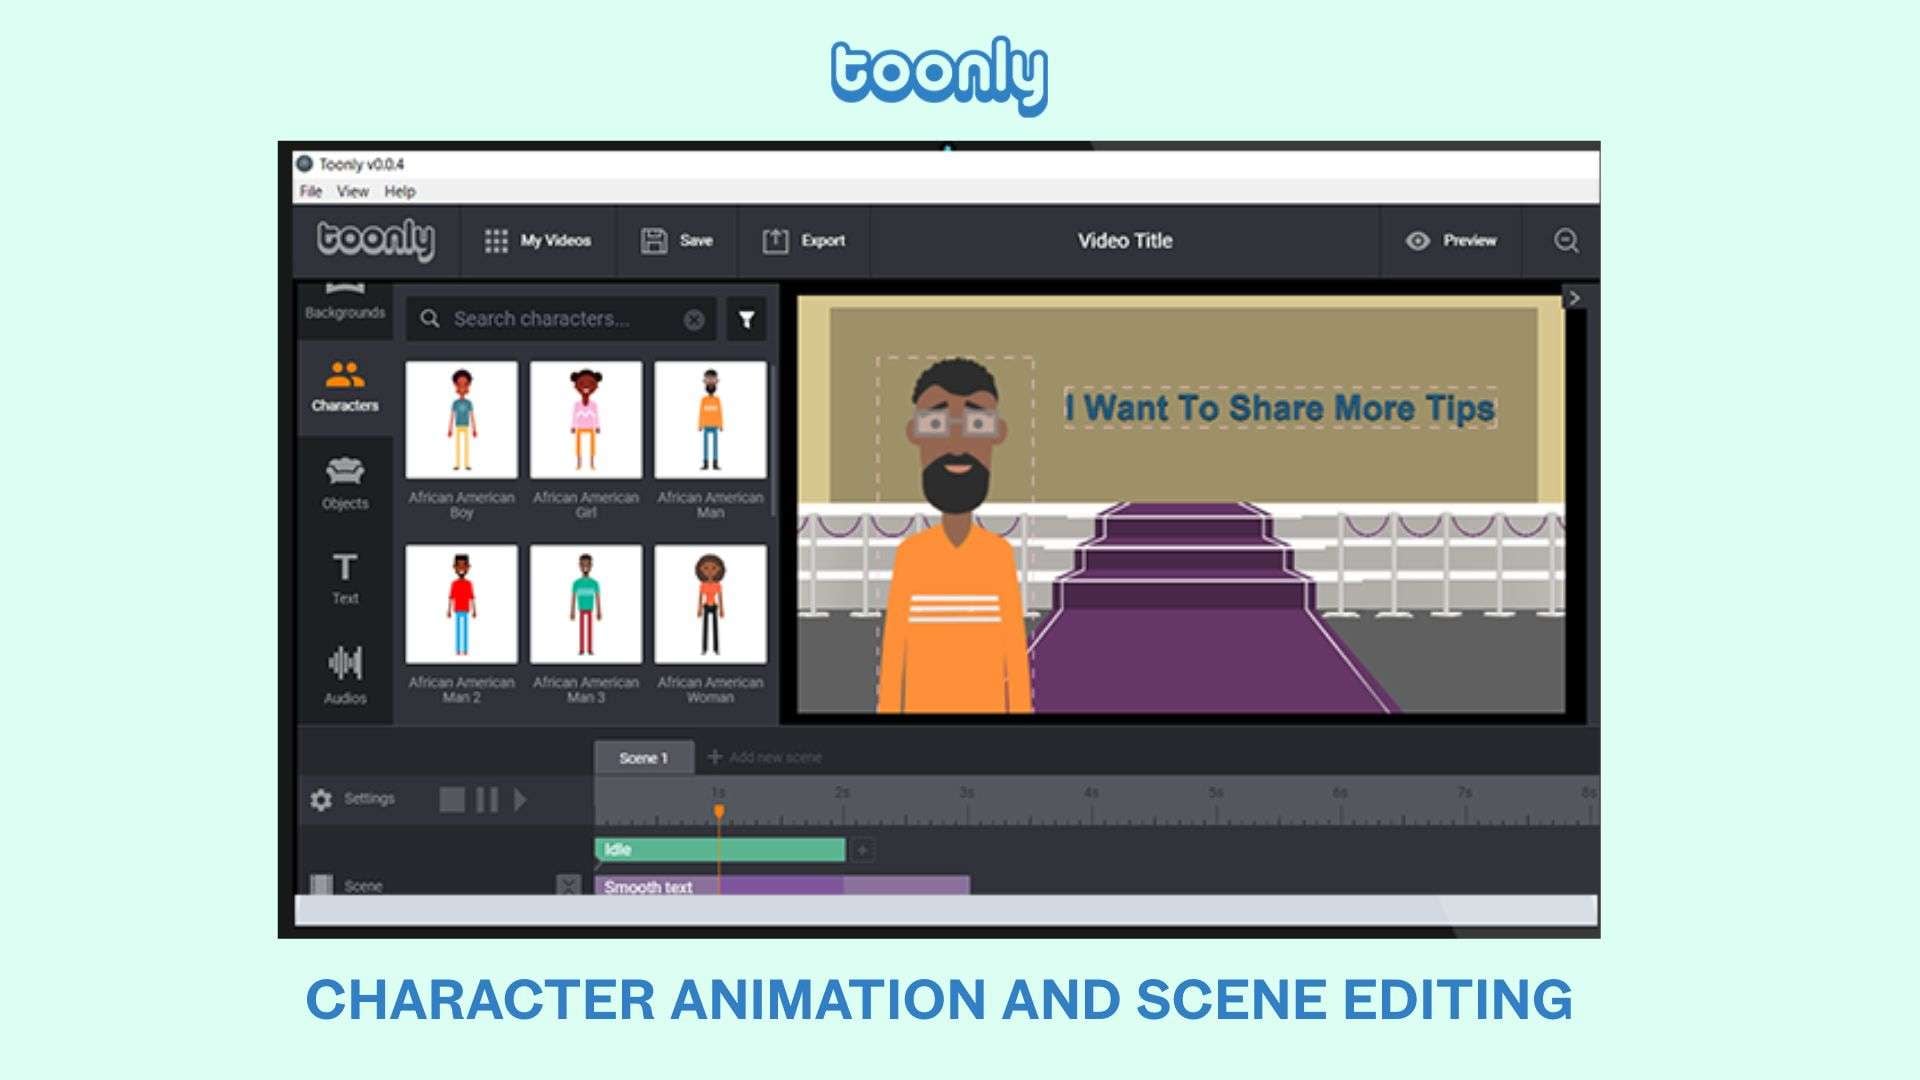Viewport: 1920px width, 1080px height.
Task: Click the orange playhead marker
Action: pos(719,811)
